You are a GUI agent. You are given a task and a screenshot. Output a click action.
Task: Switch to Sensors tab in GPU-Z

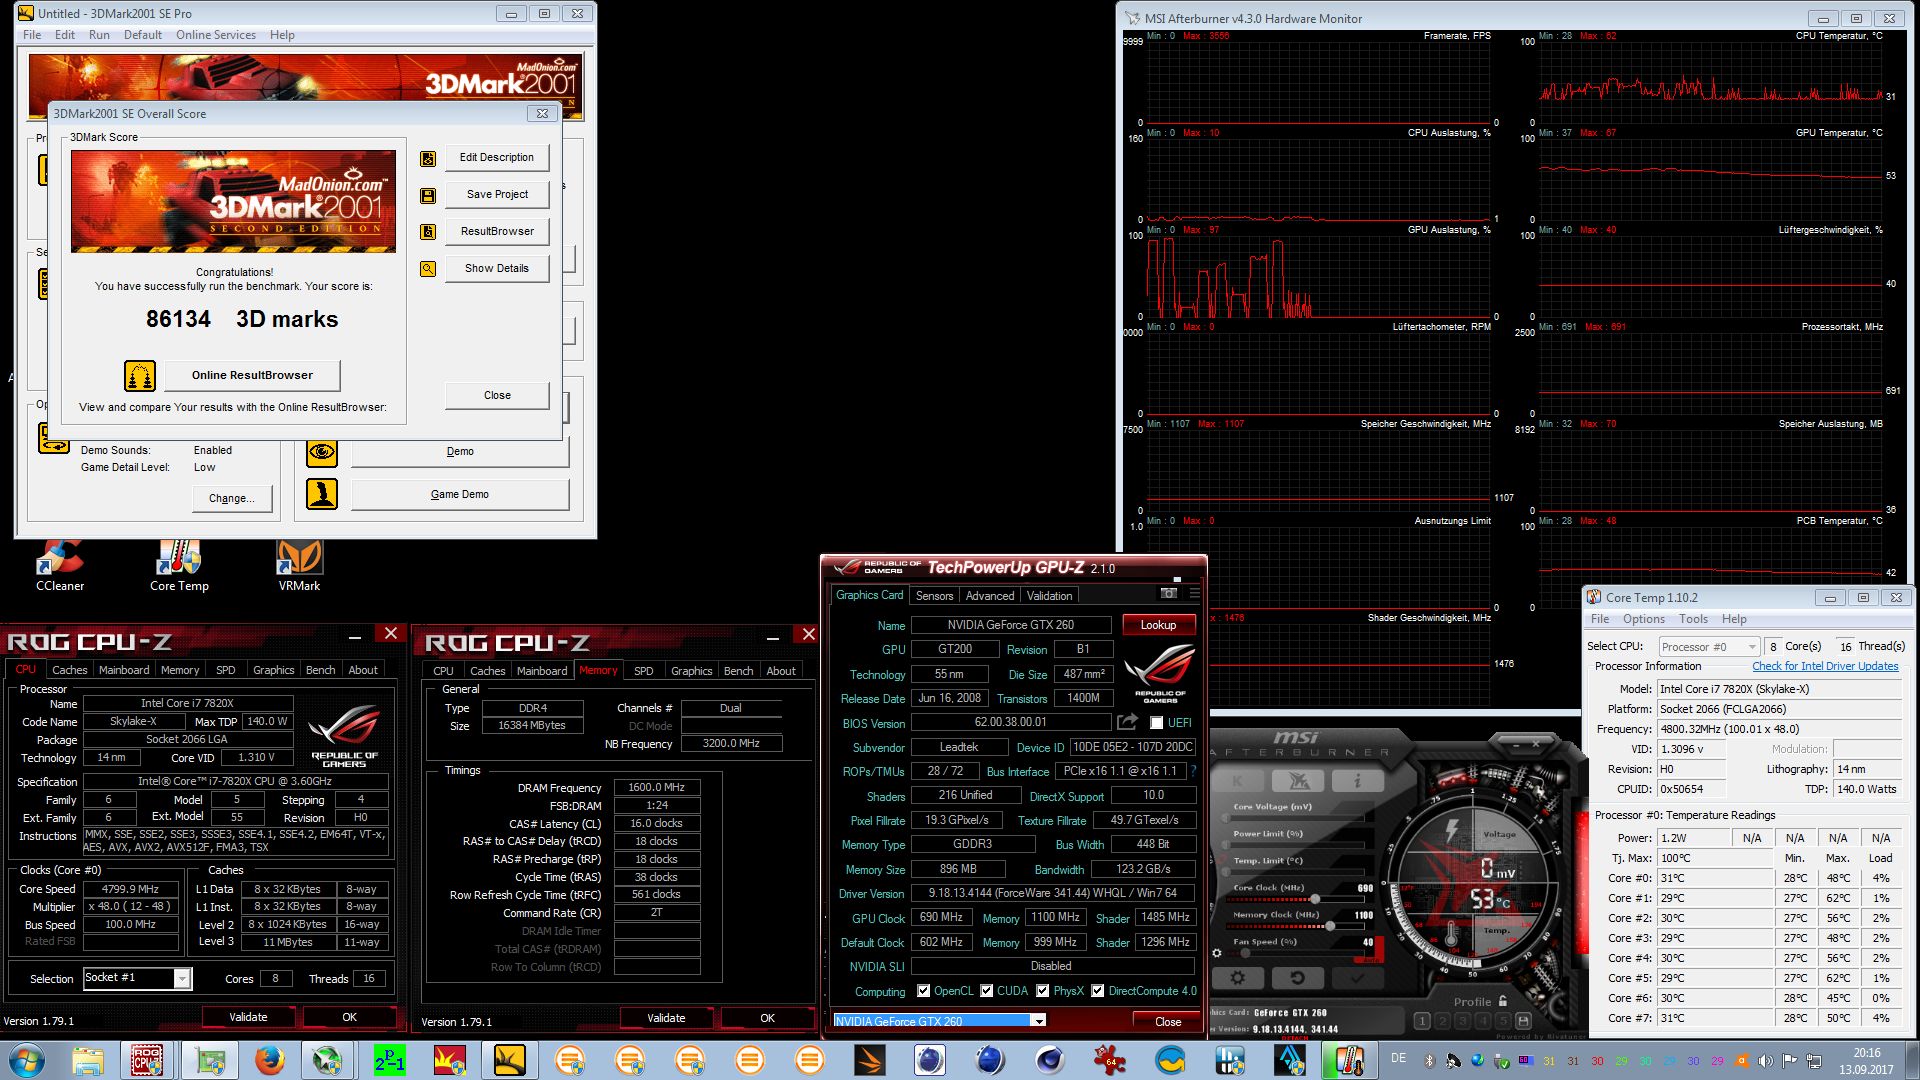[934, 596]
